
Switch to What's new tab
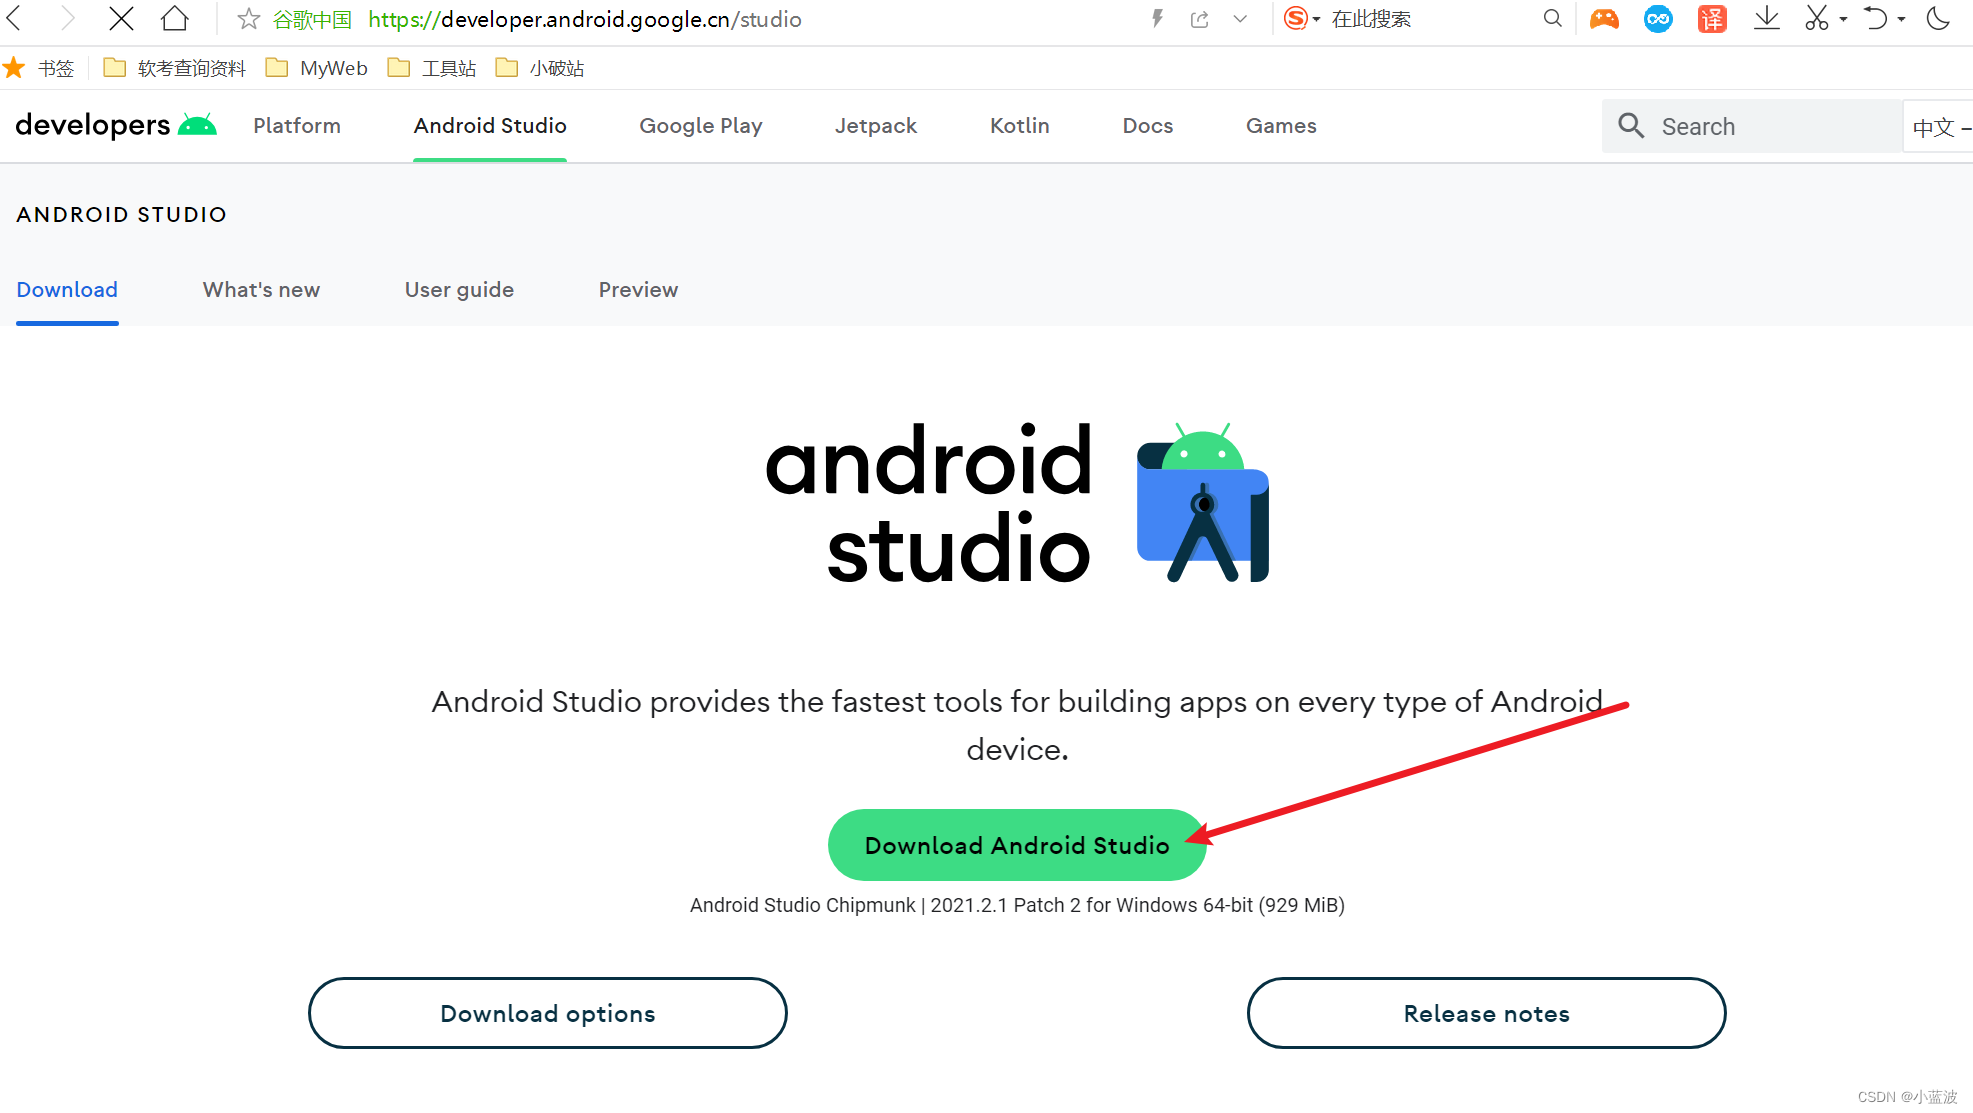261,290
